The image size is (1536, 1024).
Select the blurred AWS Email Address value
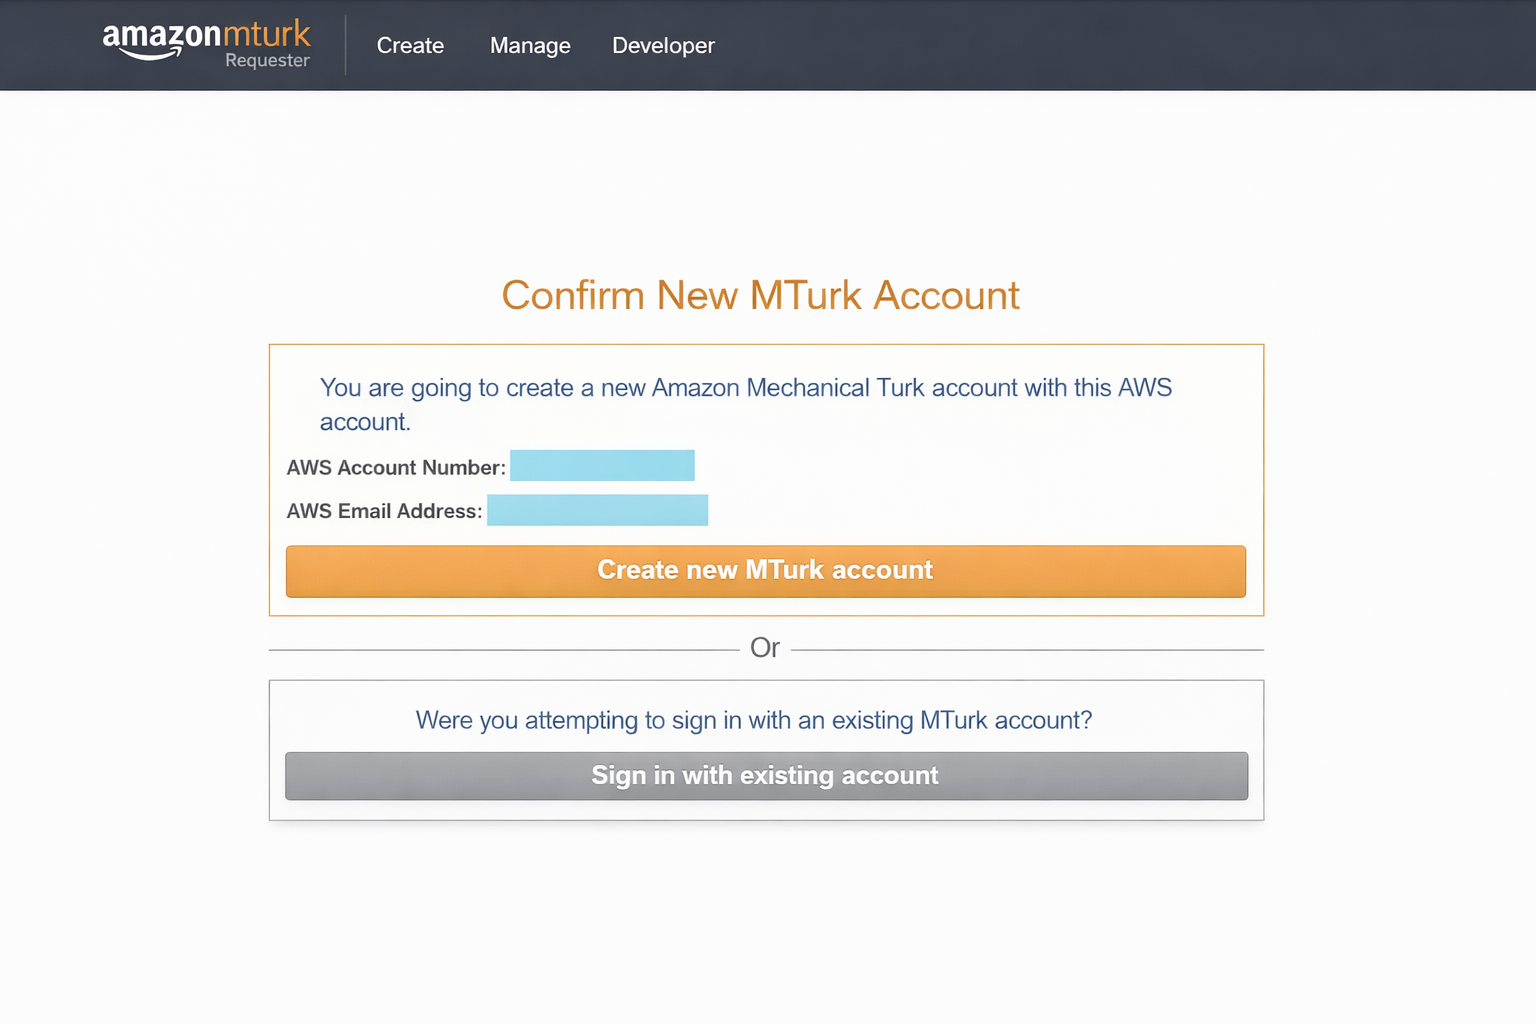coord(597,510)
